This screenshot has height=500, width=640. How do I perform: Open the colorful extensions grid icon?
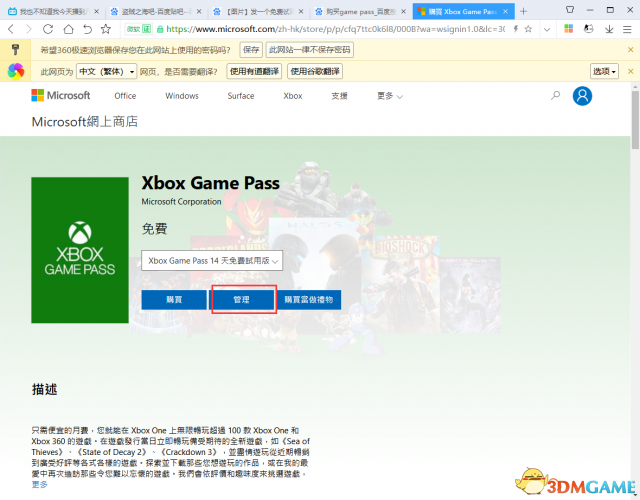(569, 29)
